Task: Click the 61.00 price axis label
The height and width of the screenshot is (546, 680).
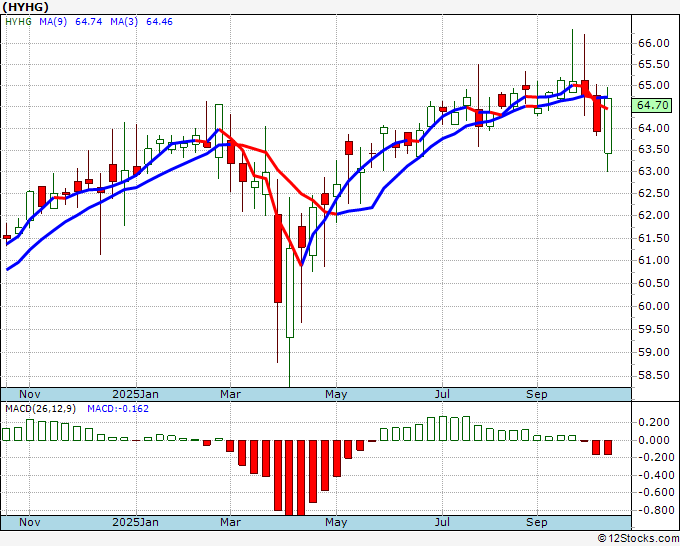Action: 654,260
